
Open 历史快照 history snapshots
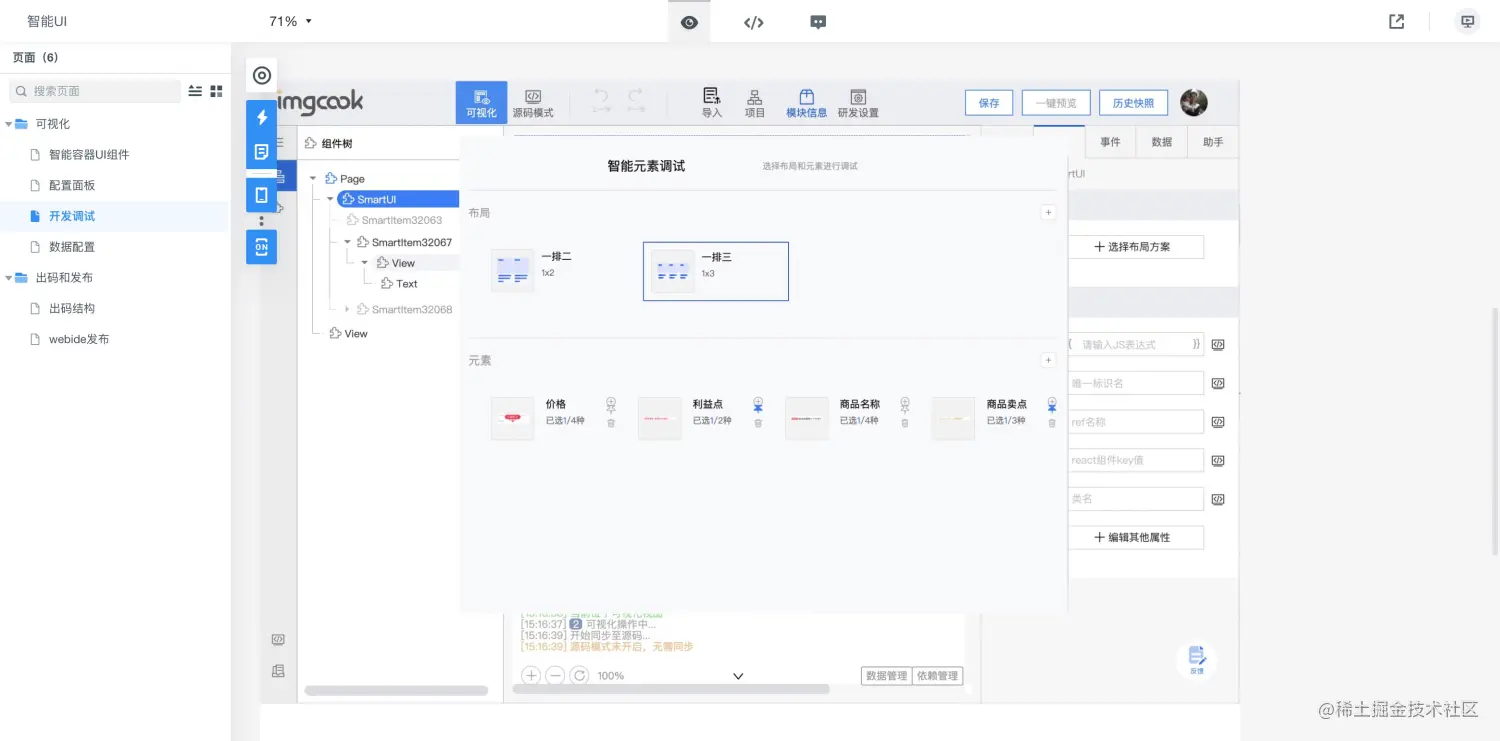point(1133,102)
